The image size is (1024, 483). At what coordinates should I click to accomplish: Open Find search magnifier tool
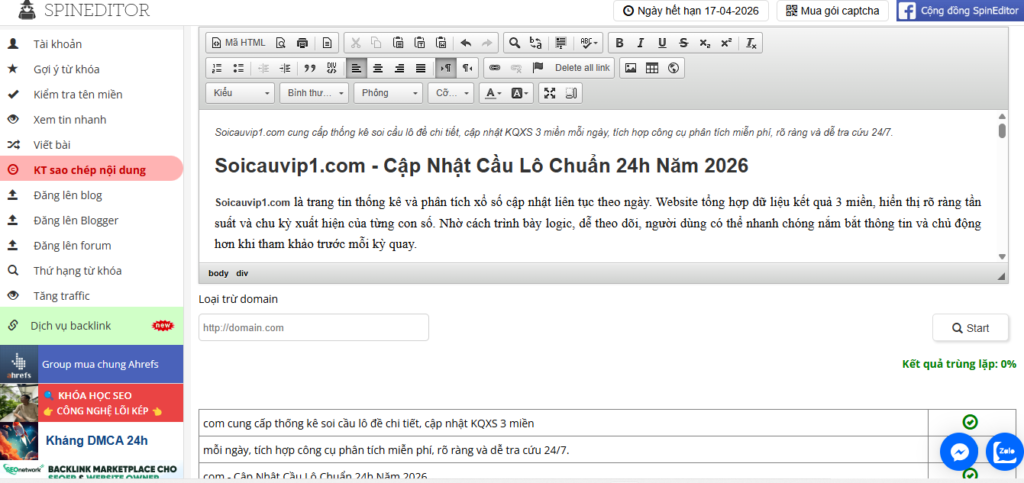point(514,43)
